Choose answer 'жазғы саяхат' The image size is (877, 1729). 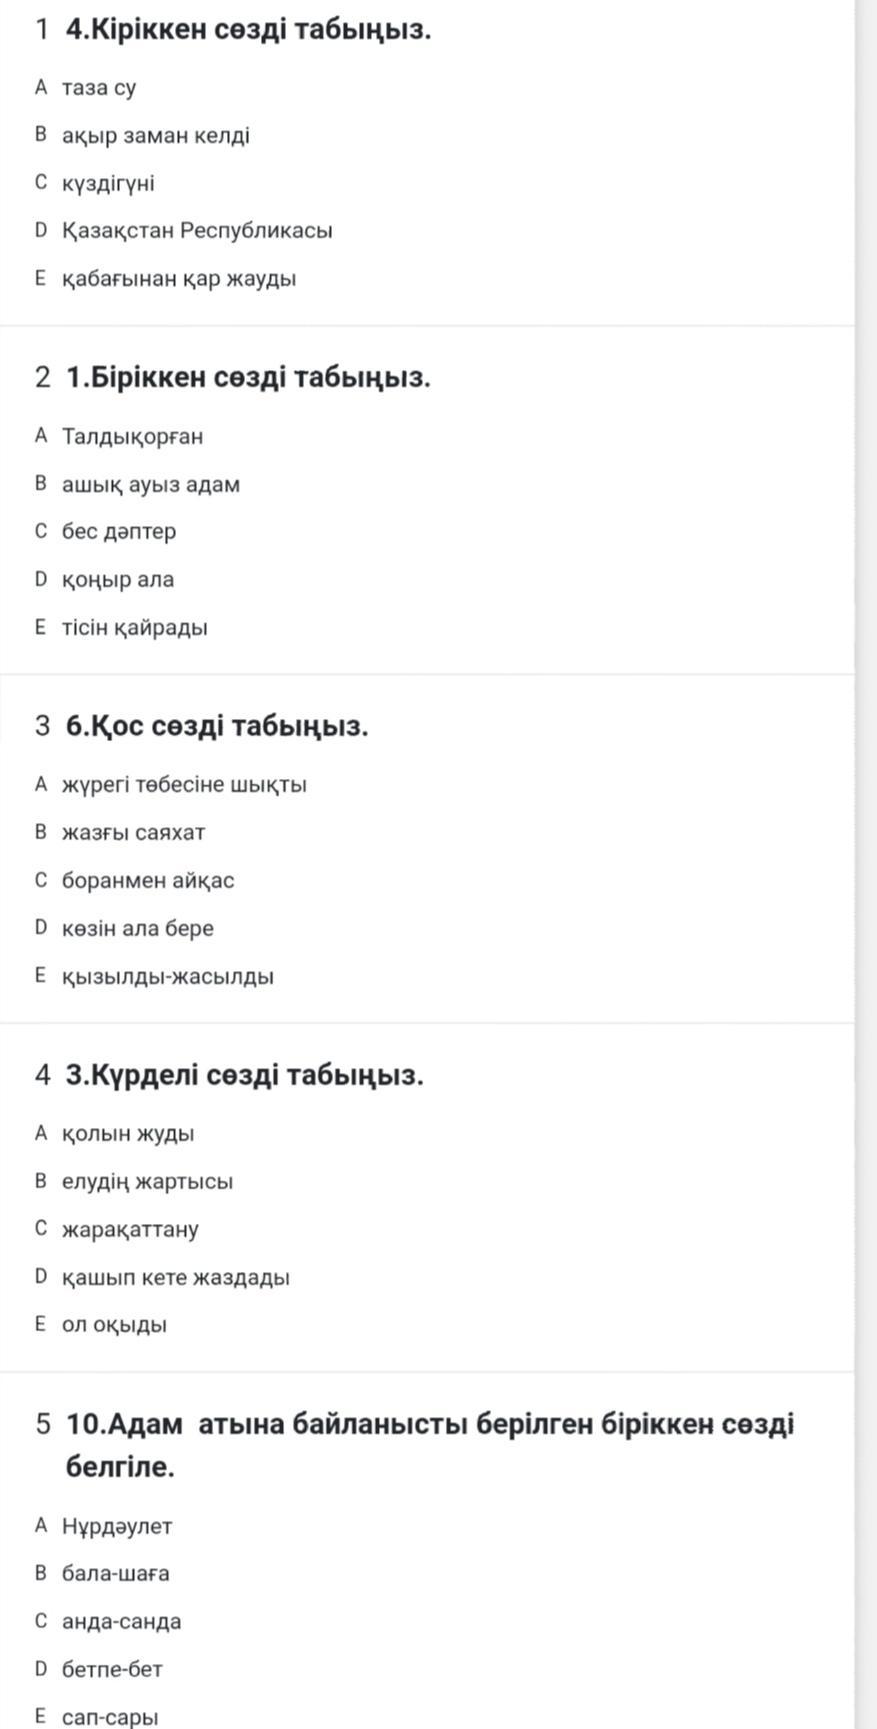[133, 833]
